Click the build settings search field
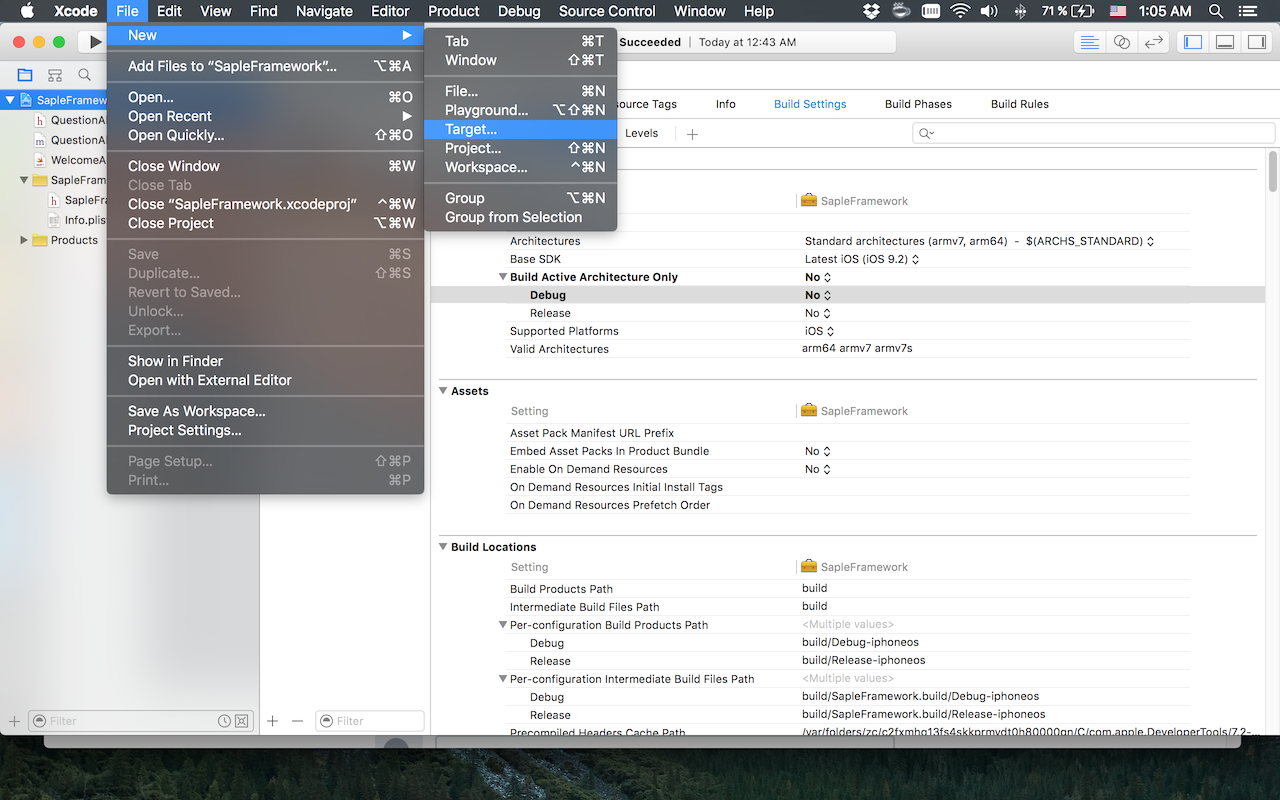1280x800 pixels. tap(1094, 133)
